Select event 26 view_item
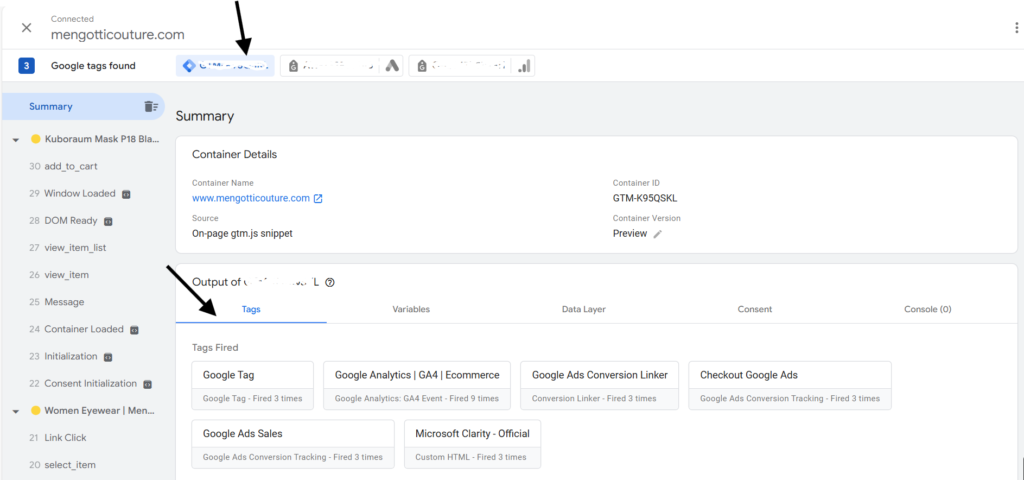 (x=59, y=275)
